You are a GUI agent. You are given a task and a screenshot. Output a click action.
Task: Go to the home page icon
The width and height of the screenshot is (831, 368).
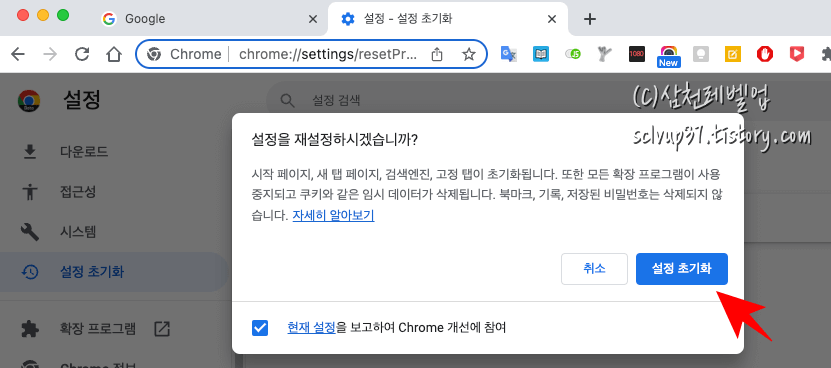tap(114, 54)
